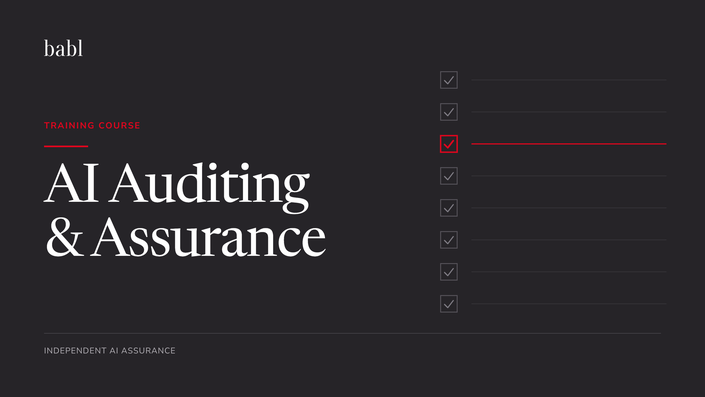The width and height of the screenshot is (705, 397).
Task: Click the INDEPENDENT AI ASSURANCE footer text
Action: point(110,351)
